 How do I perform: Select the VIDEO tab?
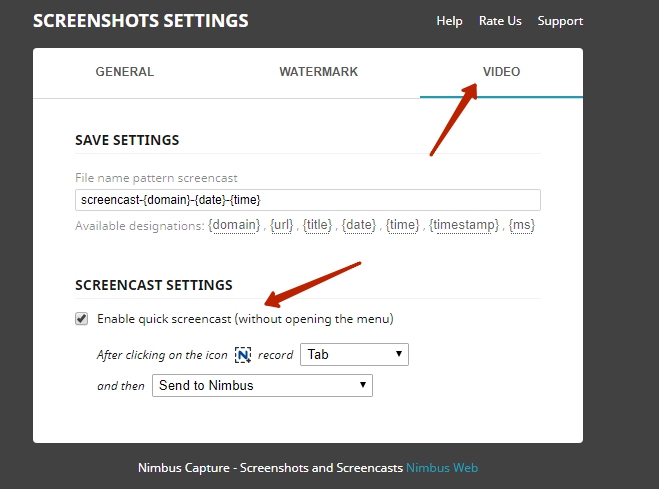tap(501, 72)
